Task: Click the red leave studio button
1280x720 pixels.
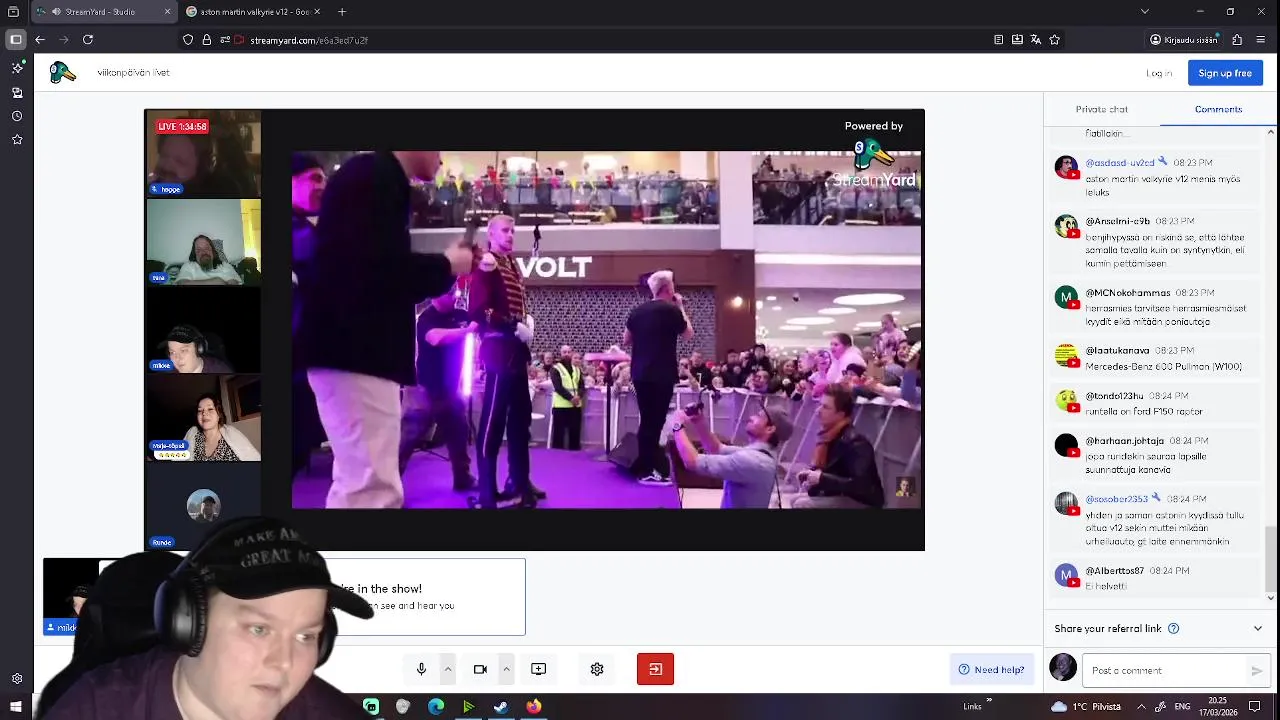Action: click(x=655, y=669)
